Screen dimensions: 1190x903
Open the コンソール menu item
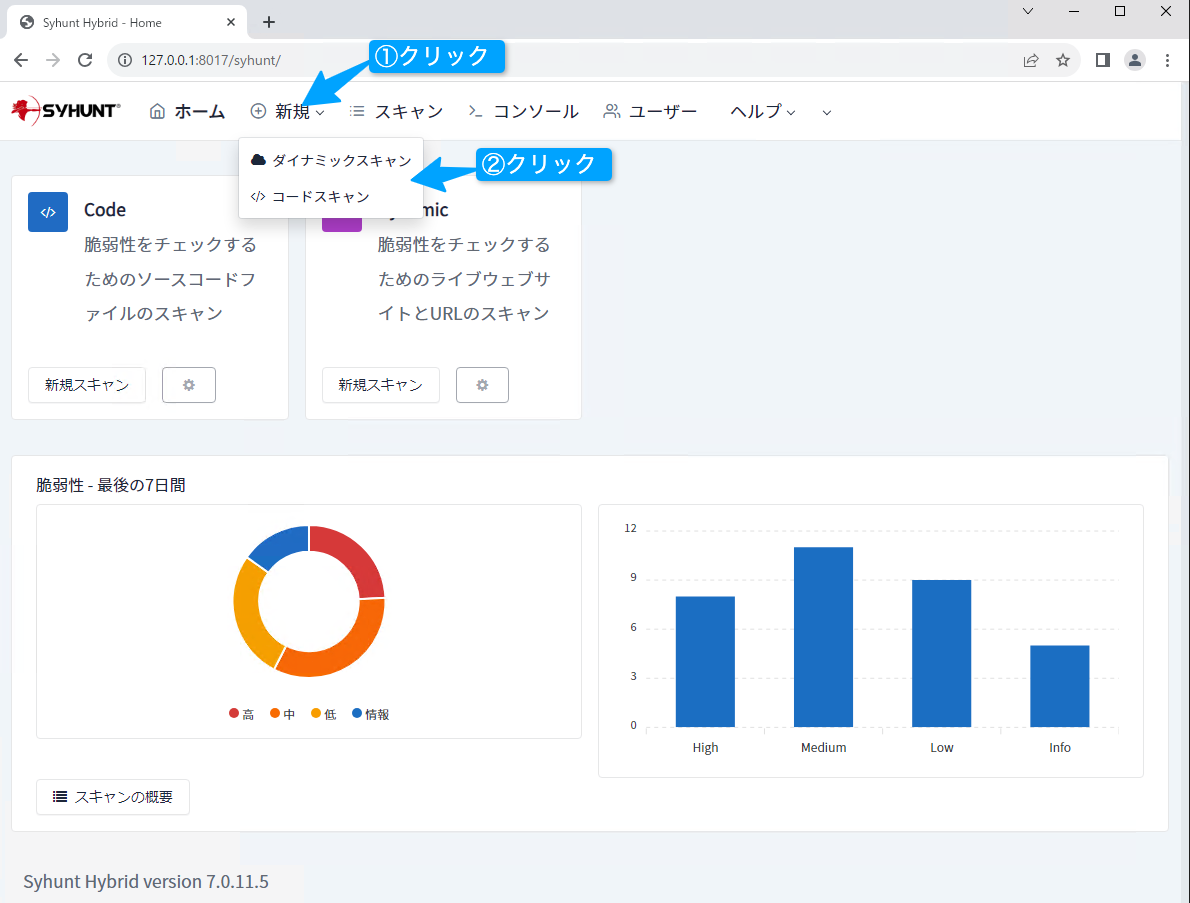coord(524,112)
